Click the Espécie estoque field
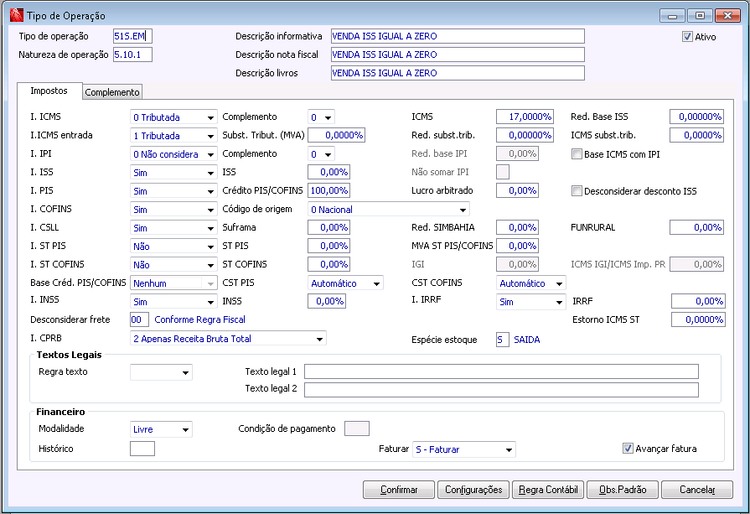The height and width of the screenshot is (514, 750). point(503,339)
